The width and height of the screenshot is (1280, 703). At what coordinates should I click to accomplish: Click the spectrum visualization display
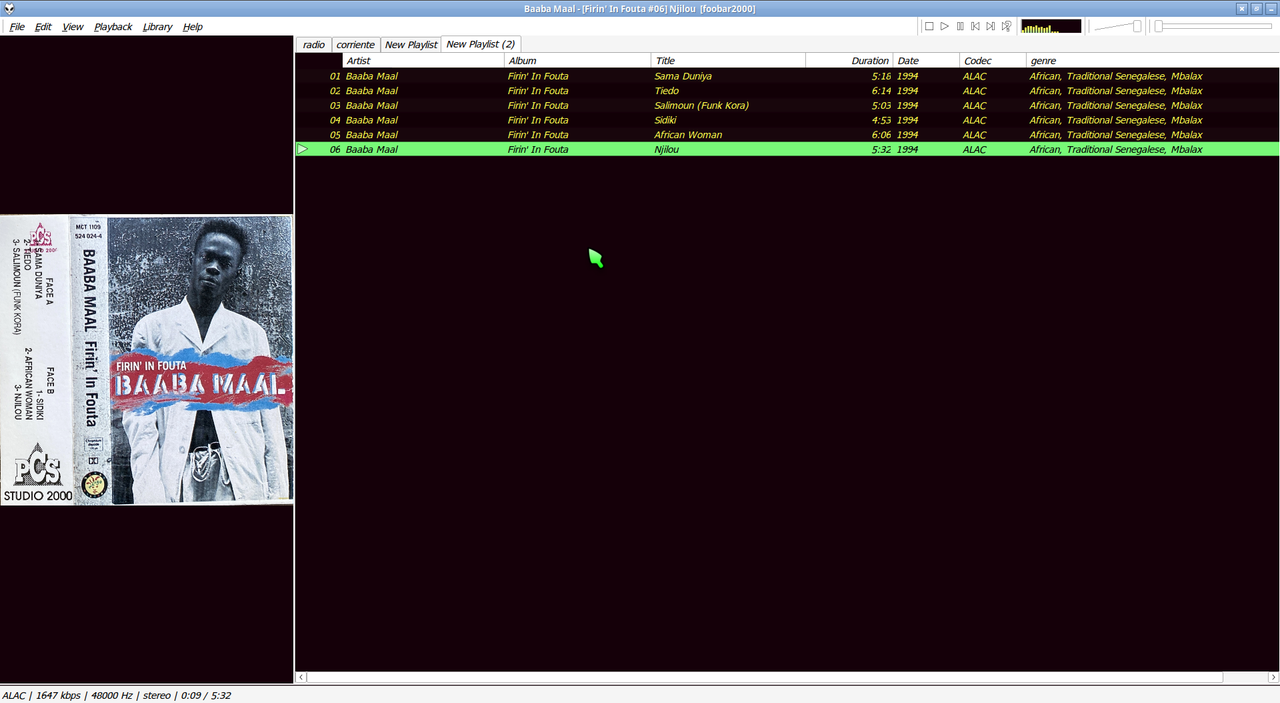click(1051, 26)
